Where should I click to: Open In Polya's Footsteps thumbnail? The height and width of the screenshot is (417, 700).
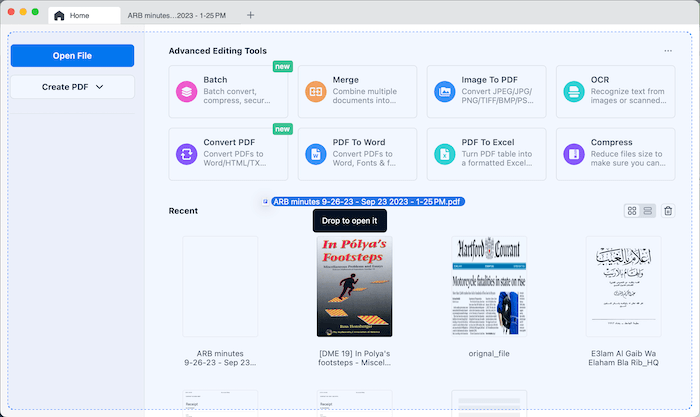[354, 286]
